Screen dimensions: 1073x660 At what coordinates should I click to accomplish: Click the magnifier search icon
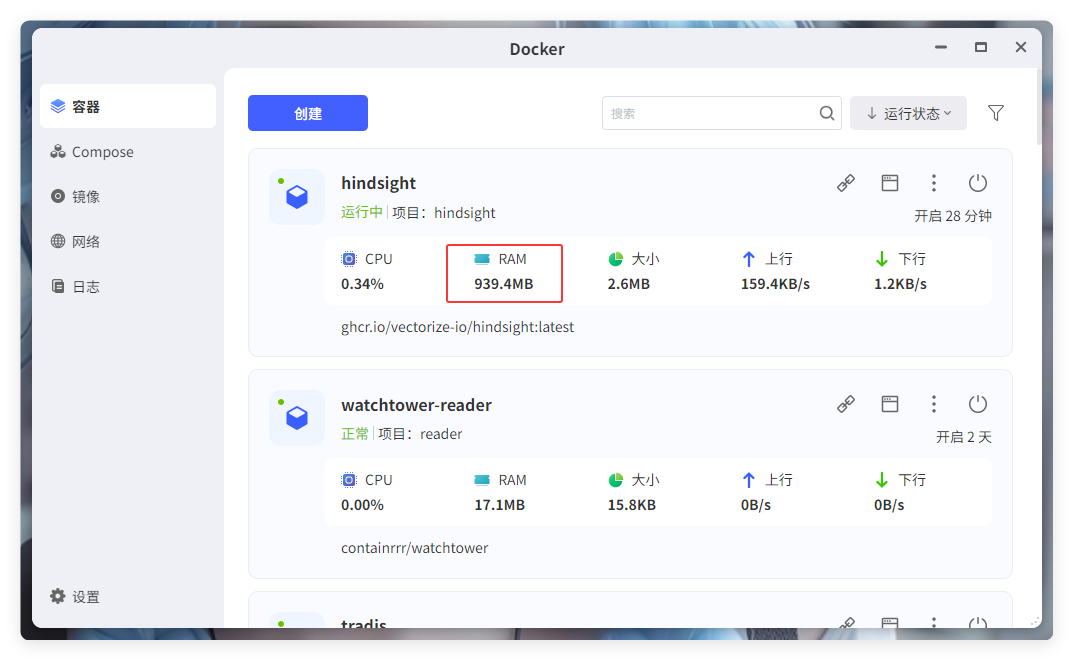[x=827, y=113]
